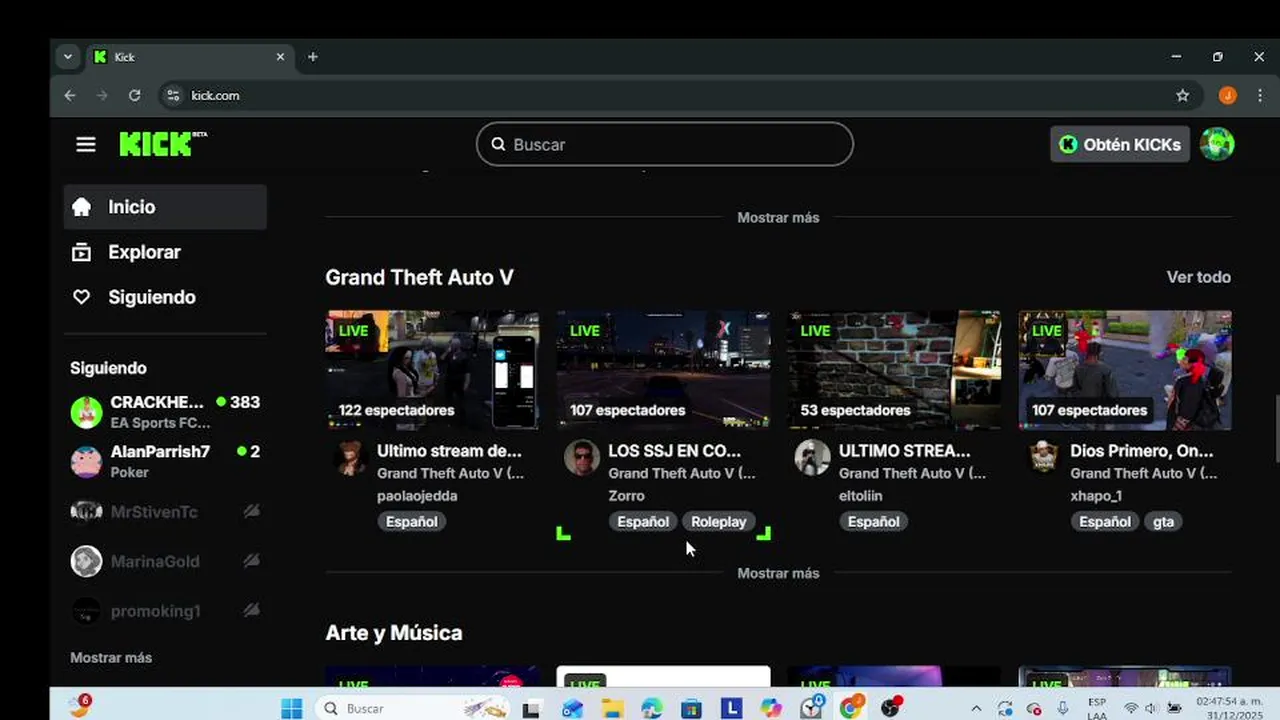Click the magnifier icon in Buscar field
The height and width of the screenshot is (720, 1280).
pyautogui.click(x=498, y=144)
